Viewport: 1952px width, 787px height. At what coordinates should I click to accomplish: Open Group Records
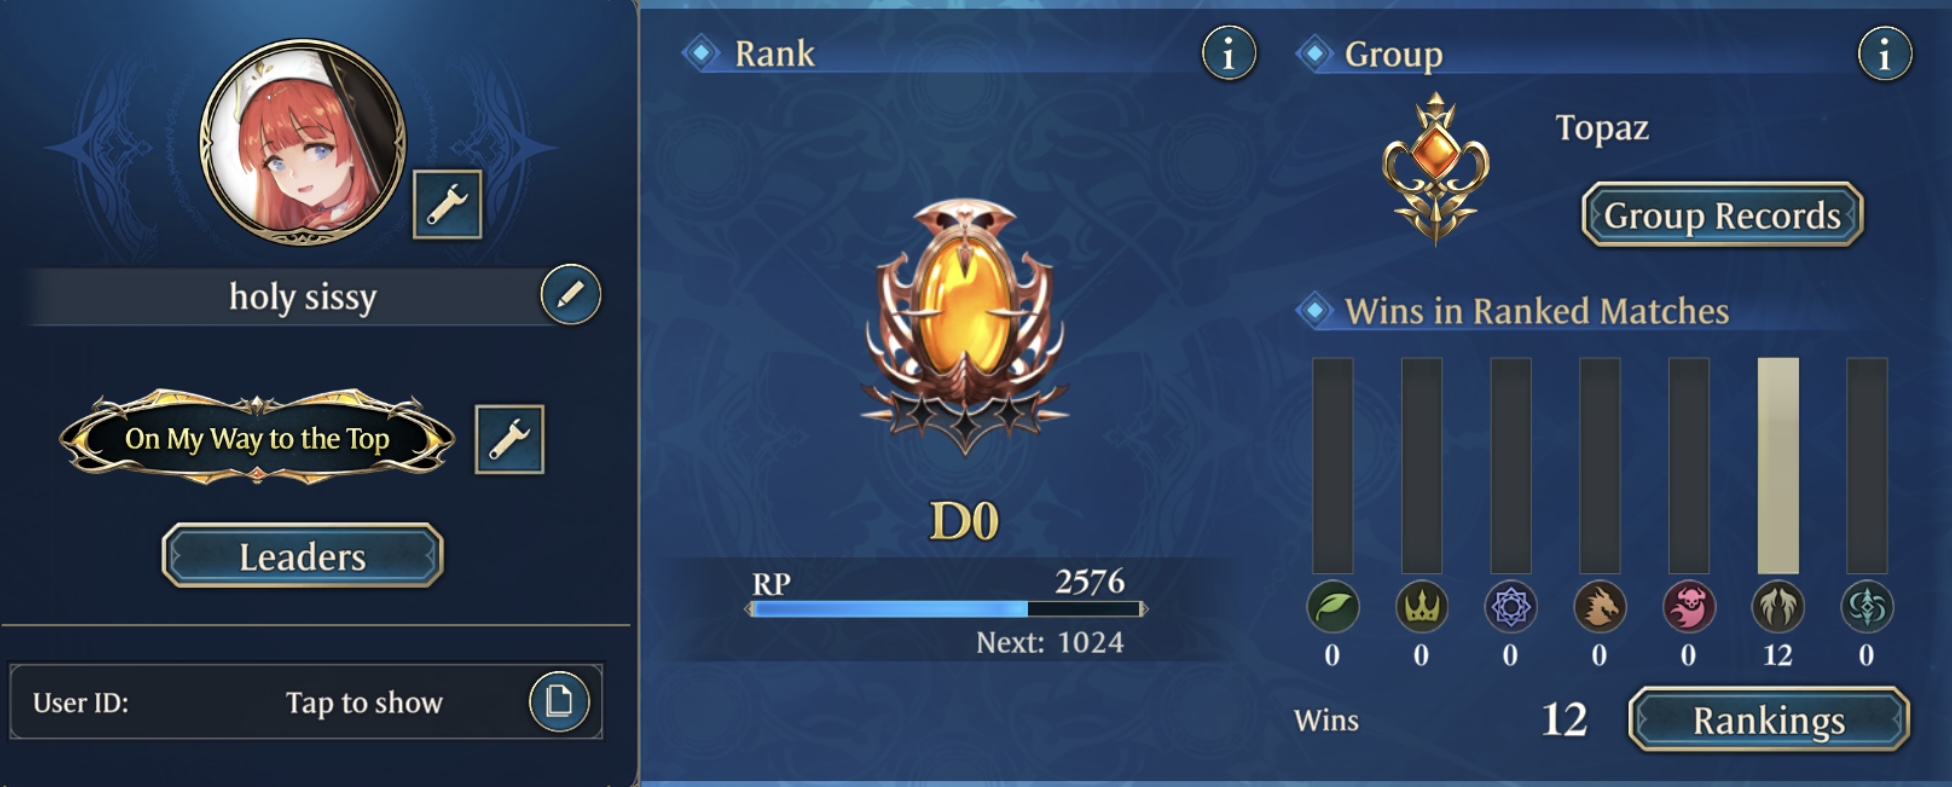[1722, 214]
